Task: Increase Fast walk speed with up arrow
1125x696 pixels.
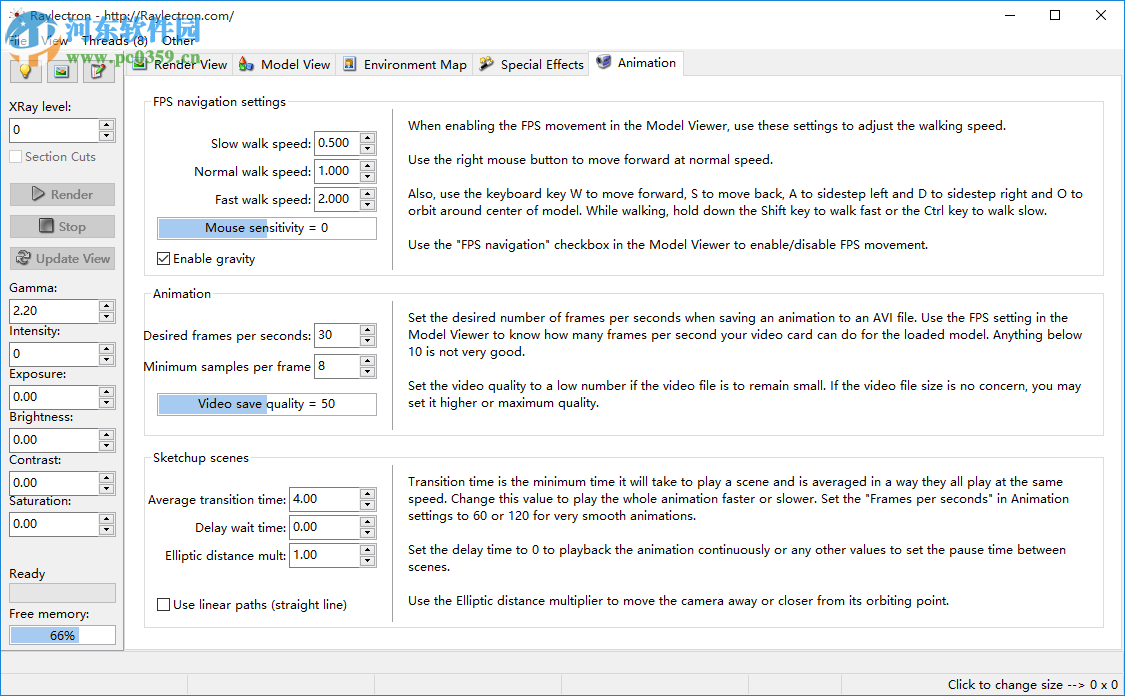Action: [x=367, y=194]
